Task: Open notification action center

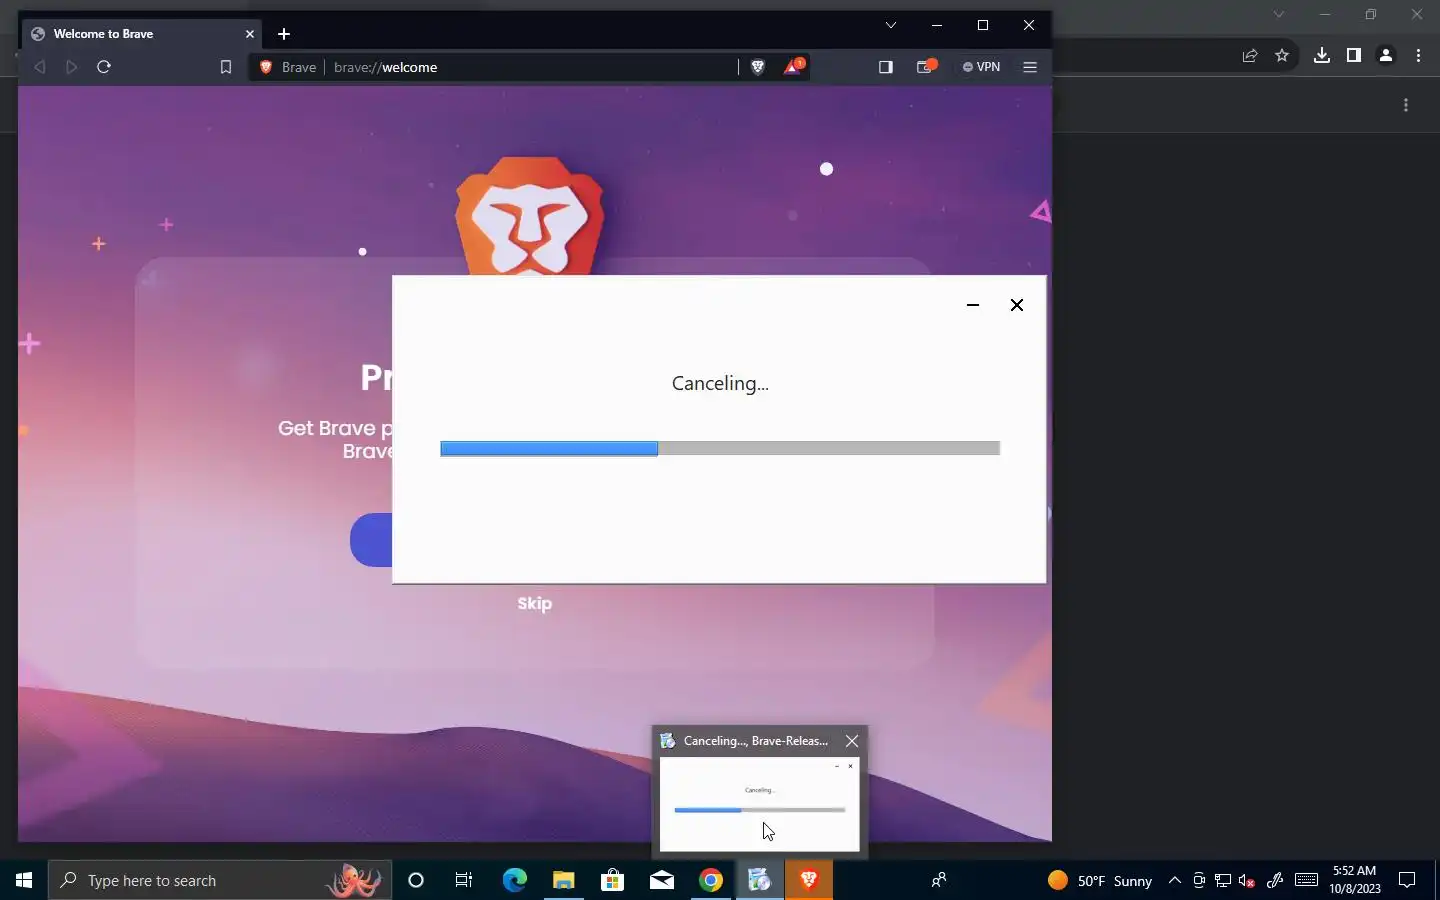Action: tap(1407, 880)
